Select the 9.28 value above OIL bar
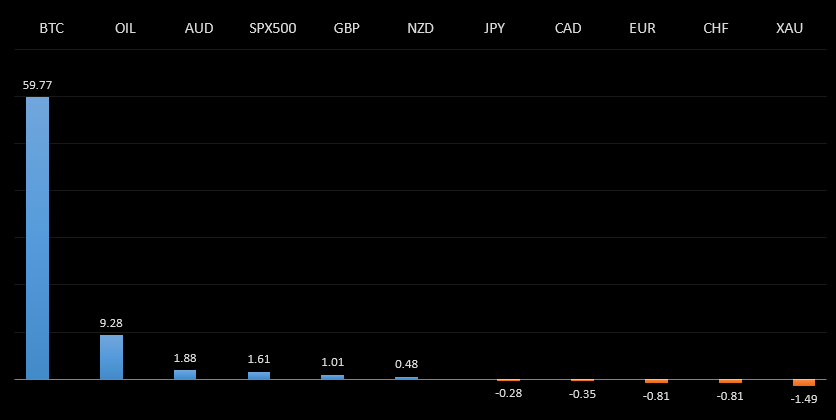This screenshot has width=836, height=420. (111, 323)
